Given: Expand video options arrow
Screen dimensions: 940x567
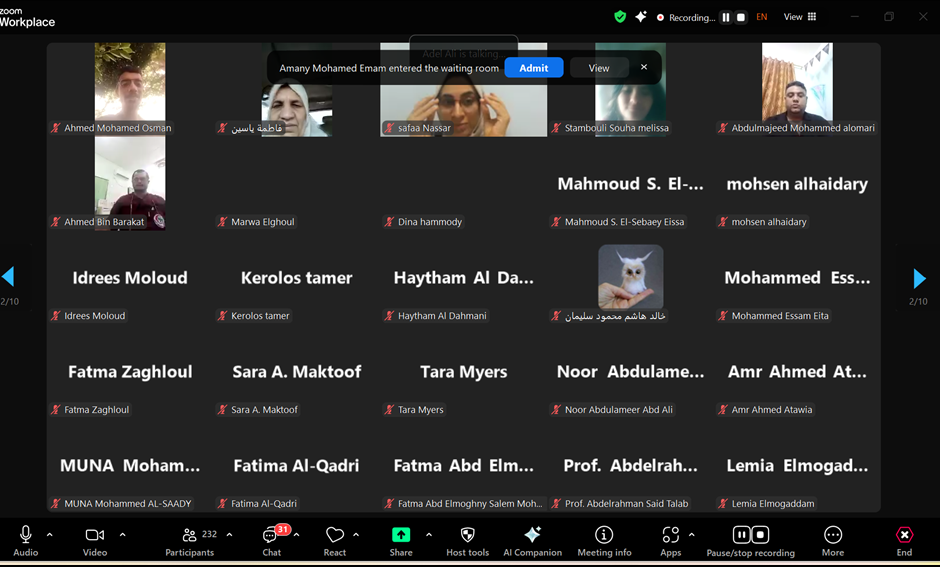Looking at the screenshot, I should [x=122, y=534].
